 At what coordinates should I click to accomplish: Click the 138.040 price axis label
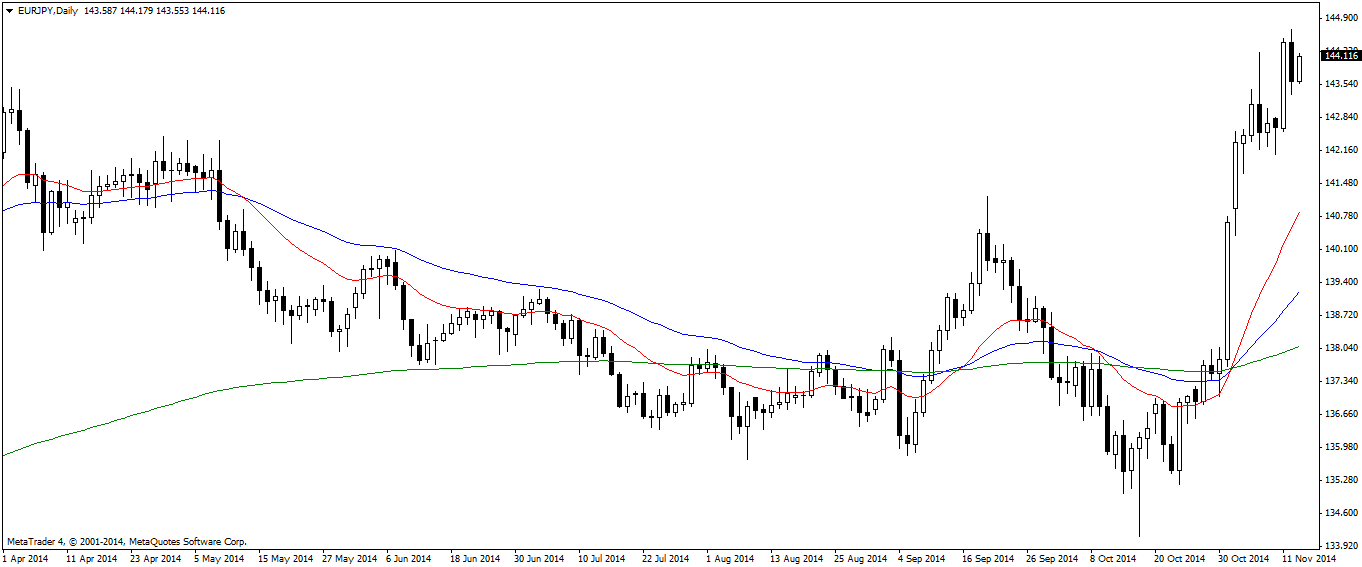tap(1340, 348)
